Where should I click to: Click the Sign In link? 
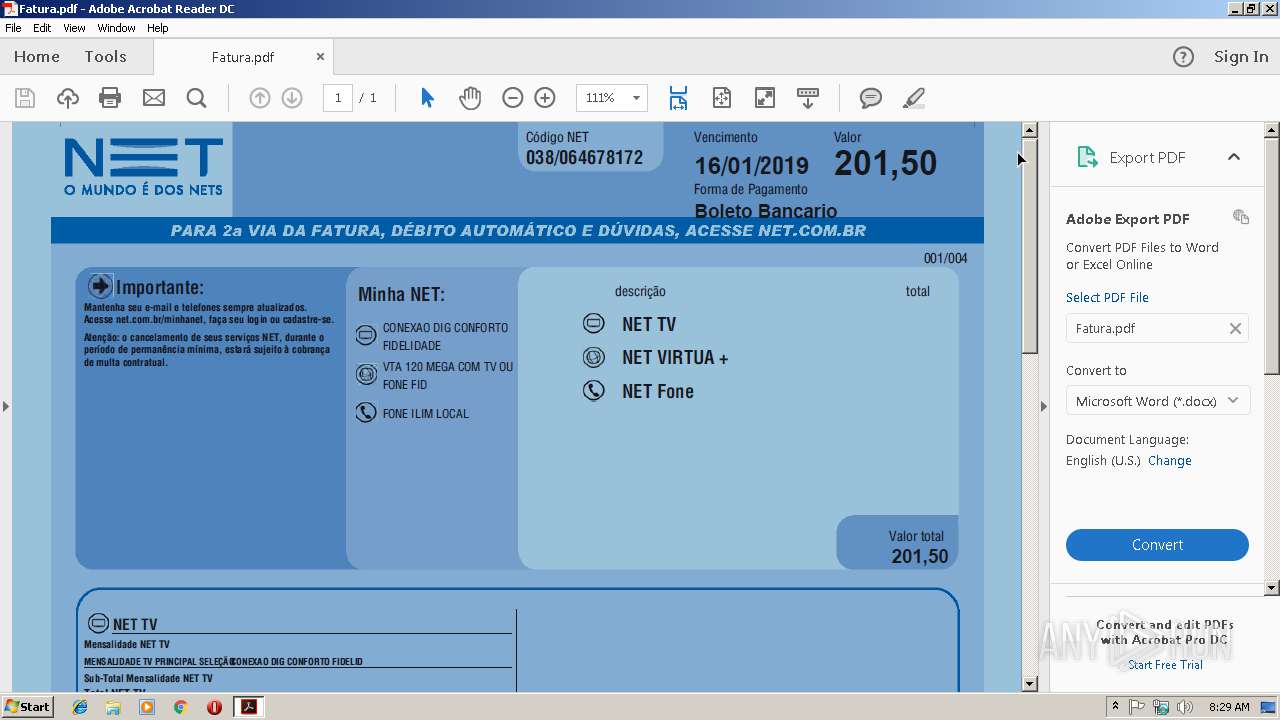1241,57
